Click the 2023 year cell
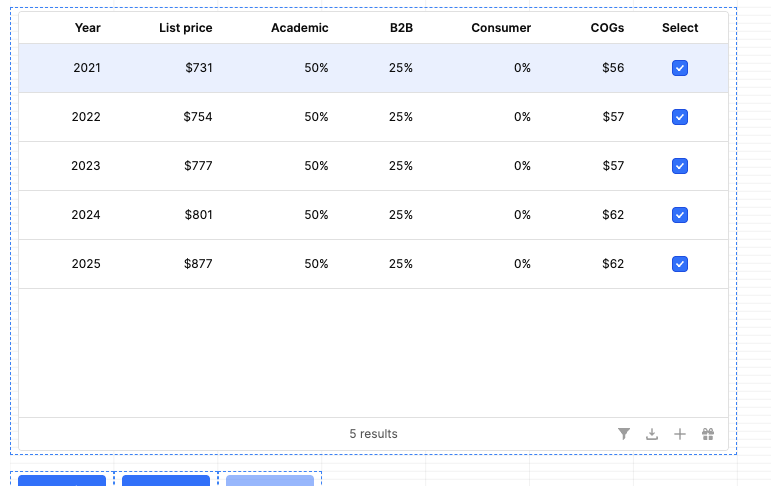 (86, 166)
